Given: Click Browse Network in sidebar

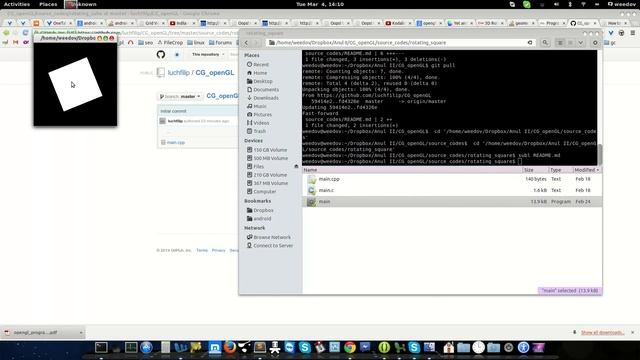Looking at the screenshot, I should click(269, 237).
